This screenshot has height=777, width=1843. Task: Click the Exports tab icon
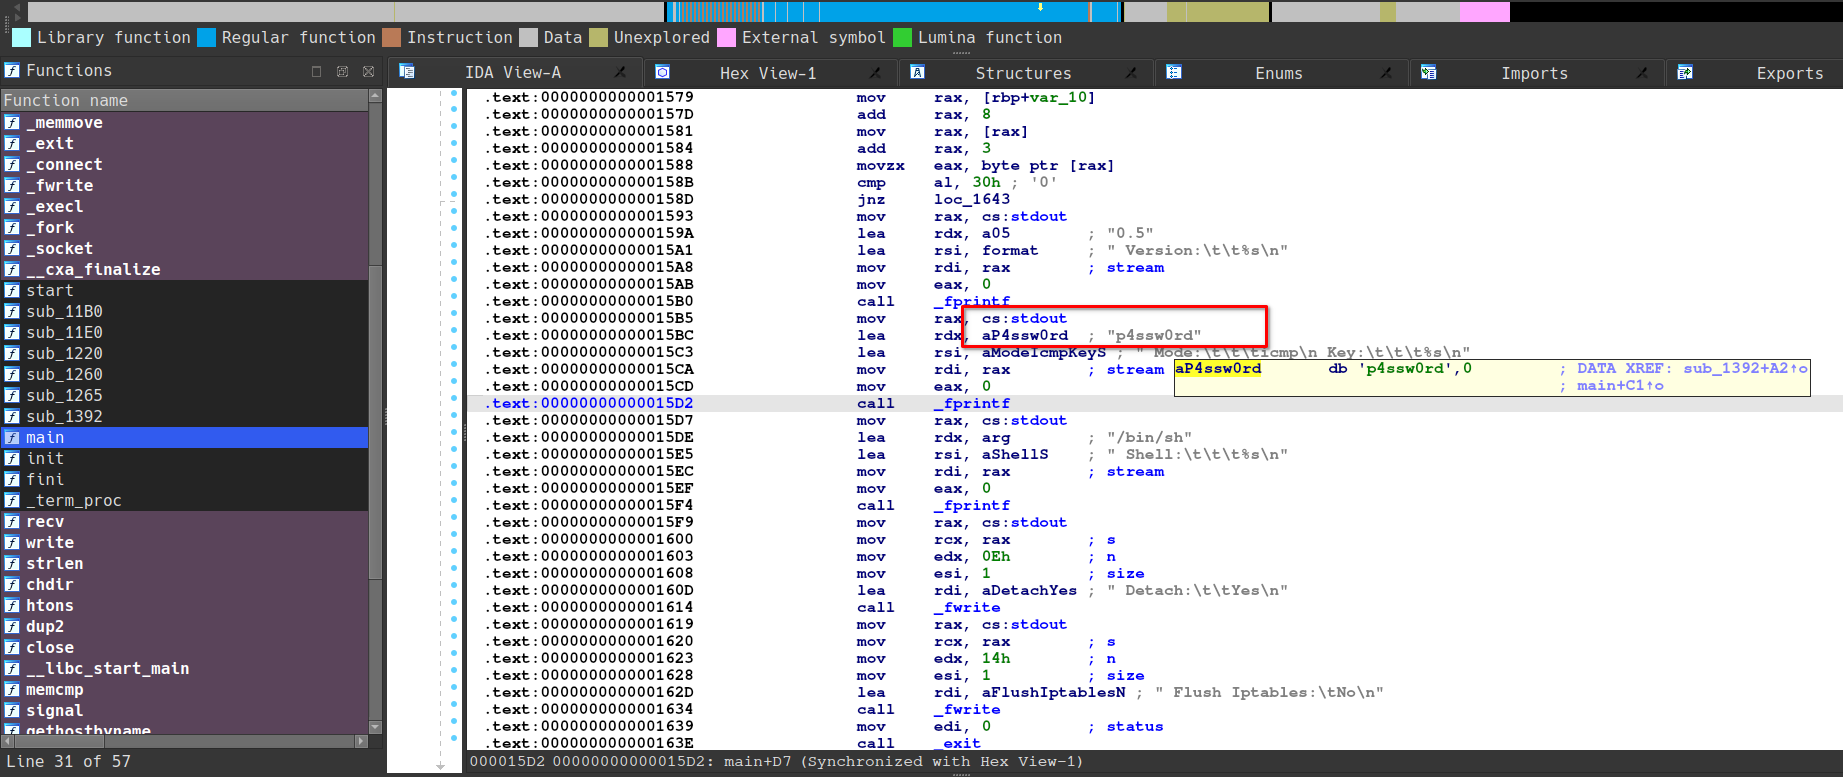1685,72
